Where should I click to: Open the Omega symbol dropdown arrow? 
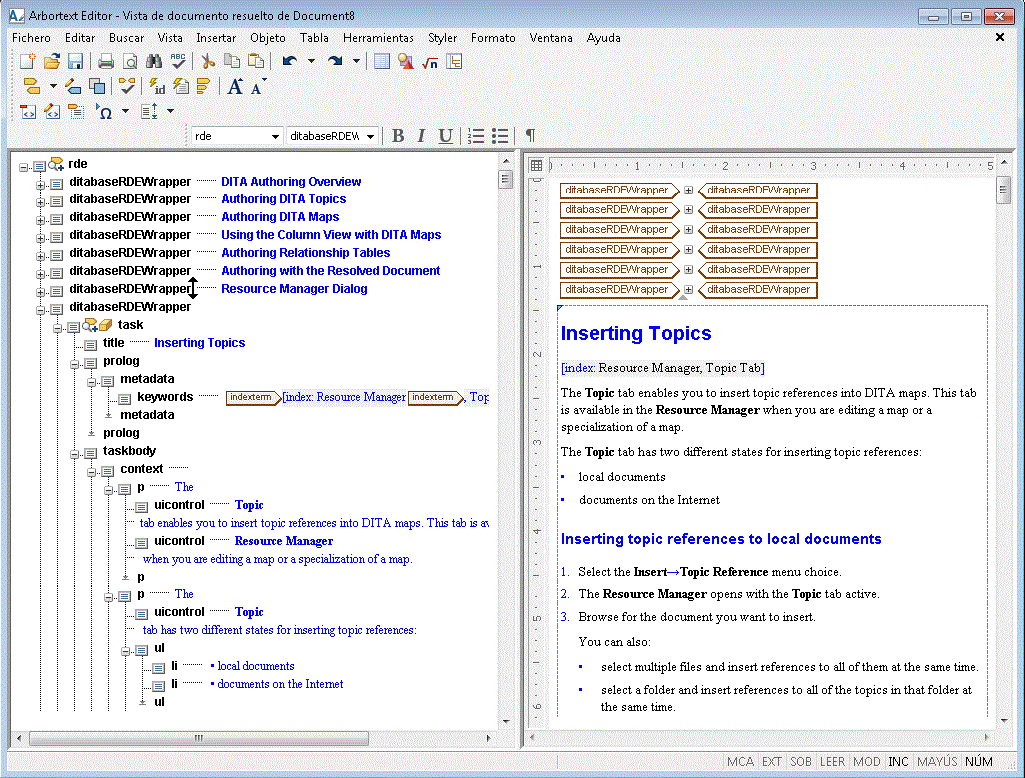tap(126, 112)
